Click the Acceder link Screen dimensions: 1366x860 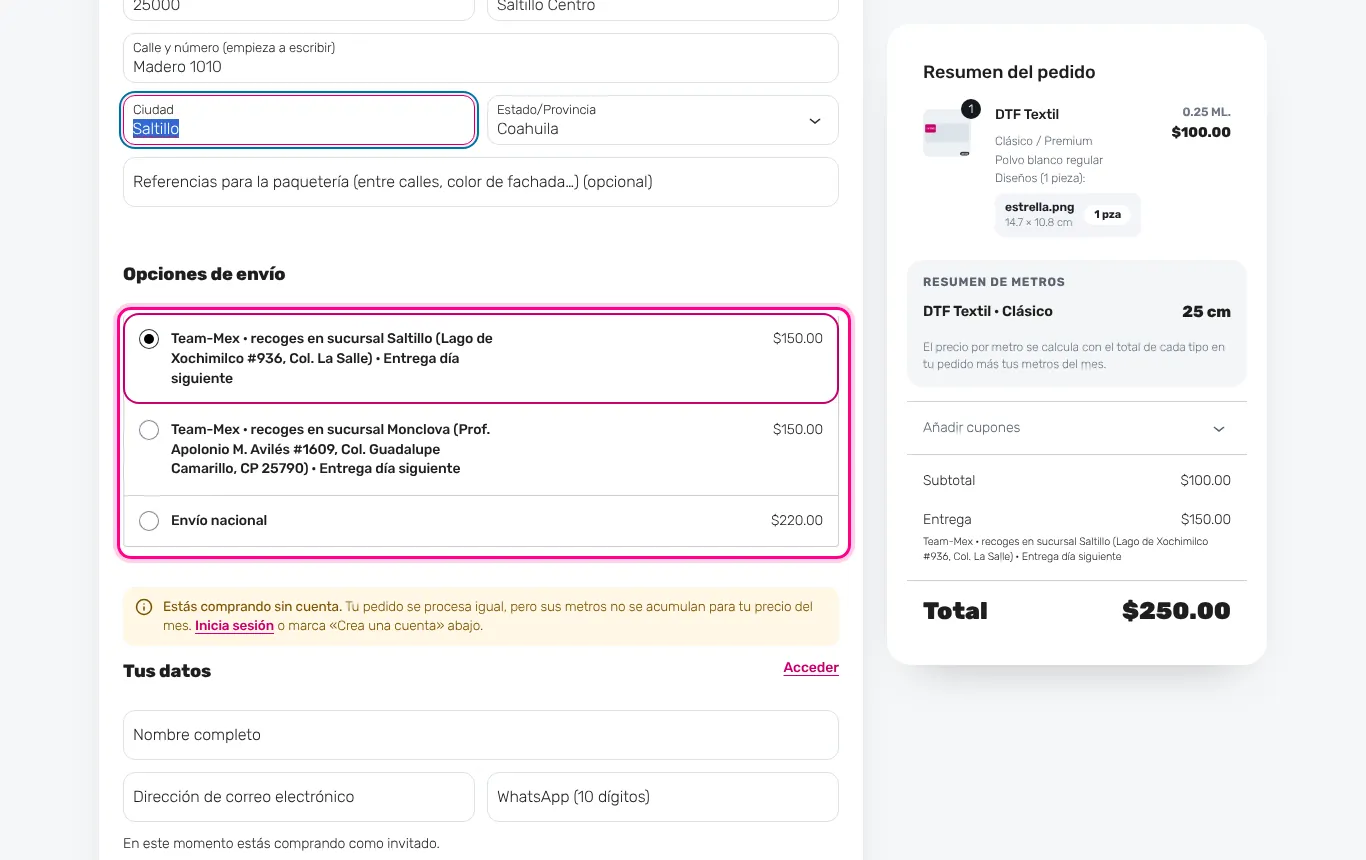click(x=811, y=668)
